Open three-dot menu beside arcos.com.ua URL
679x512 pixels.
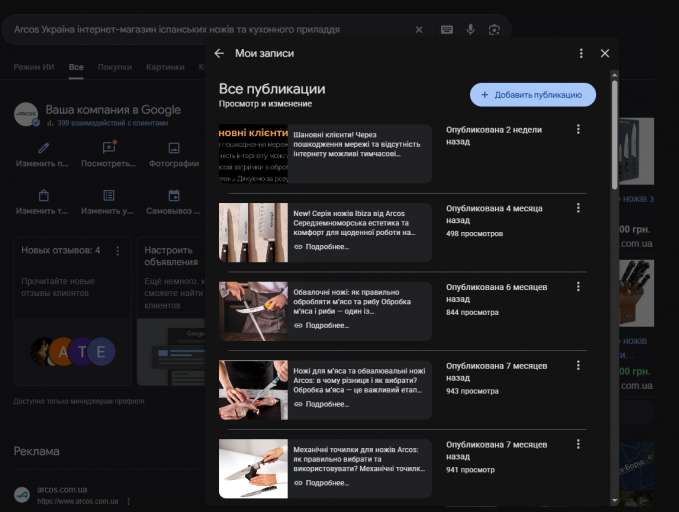point(129,501)
